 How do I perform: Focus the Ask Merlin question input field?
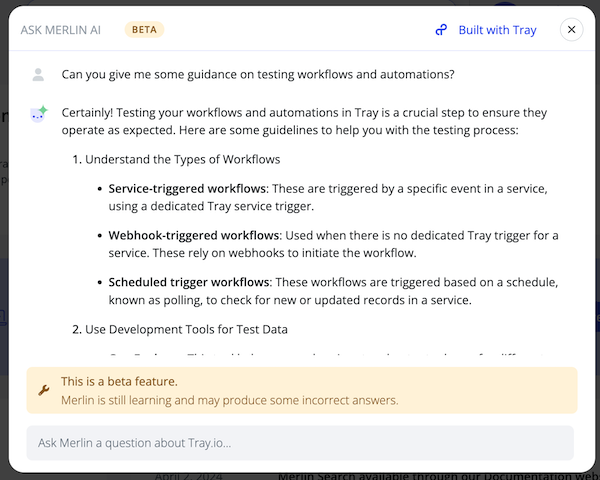300,443
